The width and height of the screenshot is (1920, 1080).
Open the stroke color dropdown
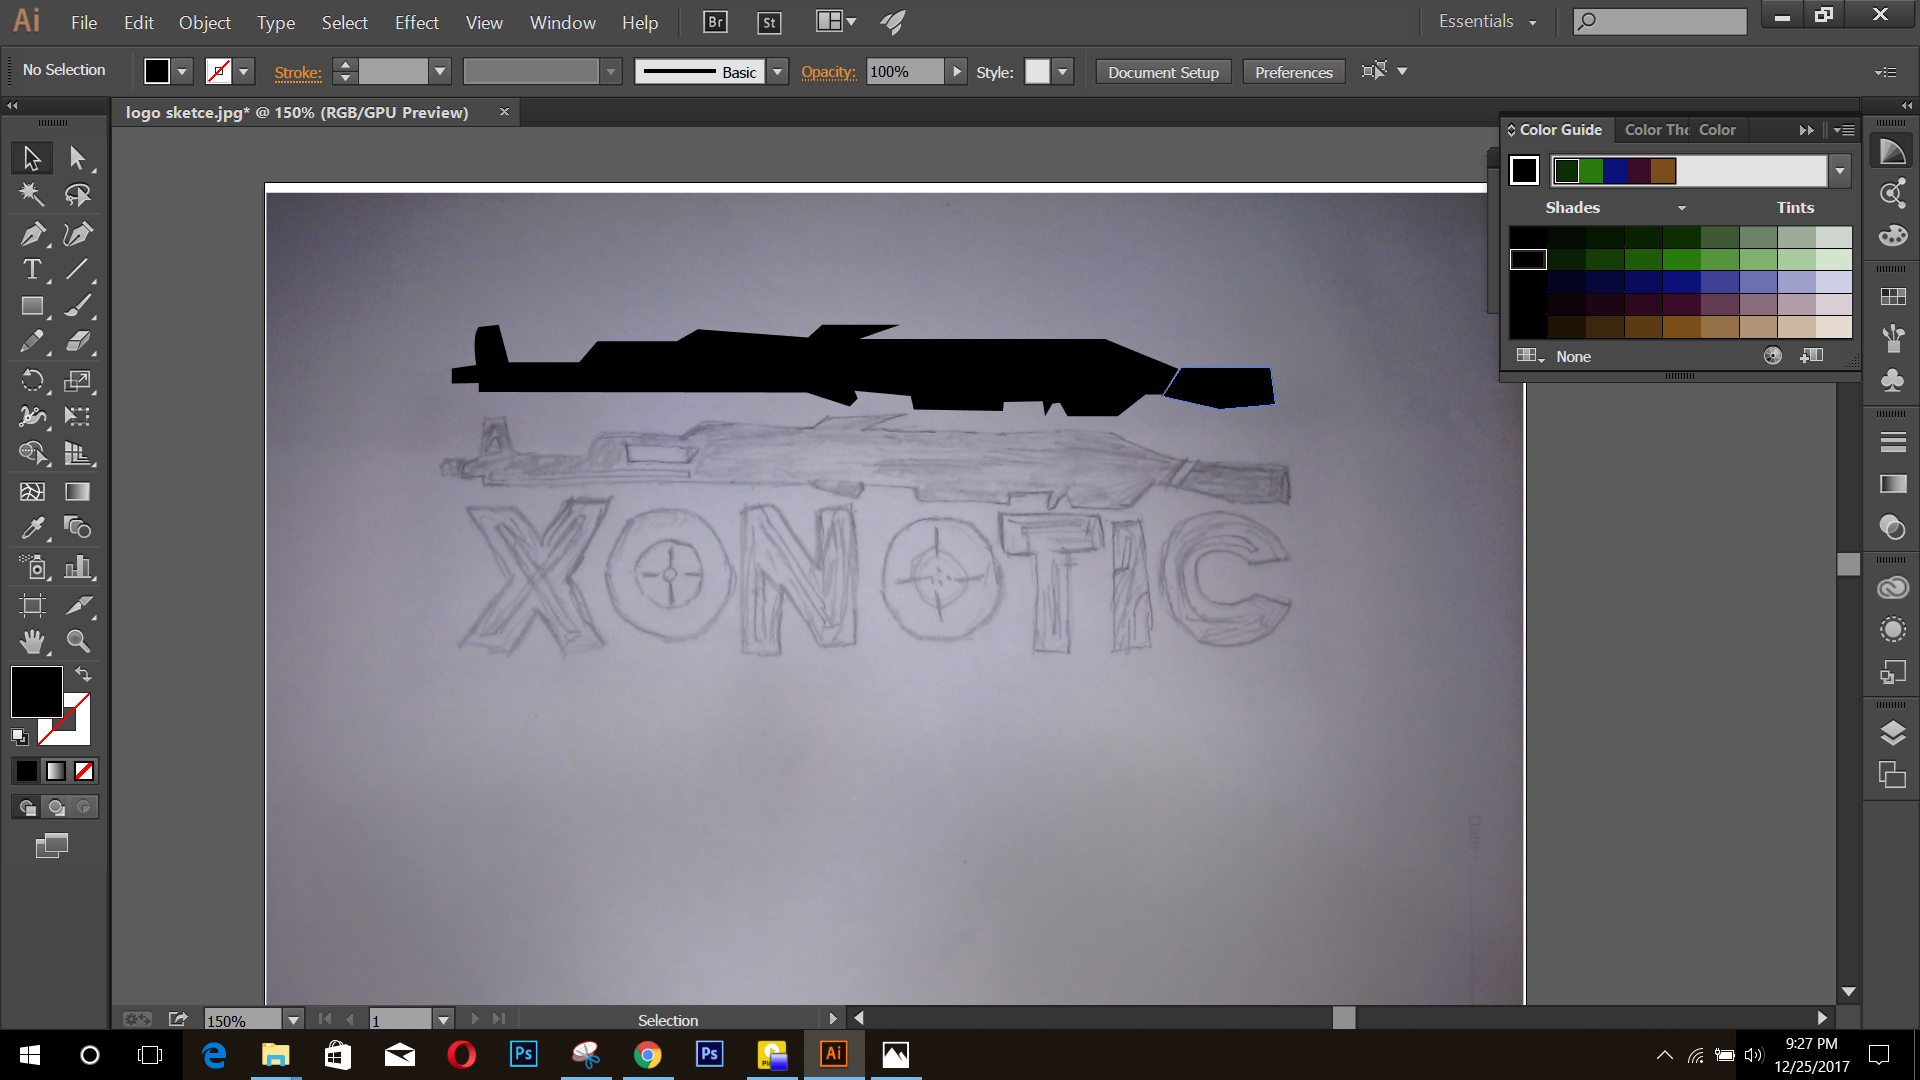tap(243, 72)
